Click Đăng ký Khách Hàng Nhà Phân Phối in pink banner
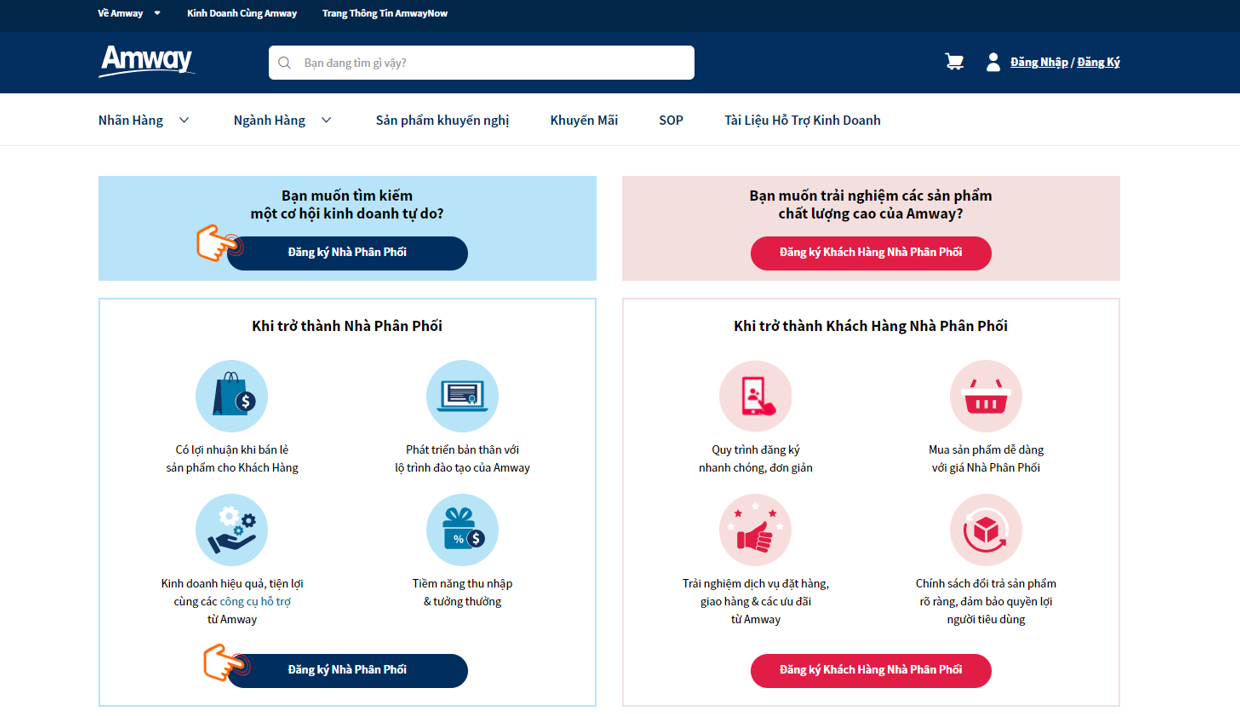Viewport: 1240px width, 716px height. click(x=871, y=253)
